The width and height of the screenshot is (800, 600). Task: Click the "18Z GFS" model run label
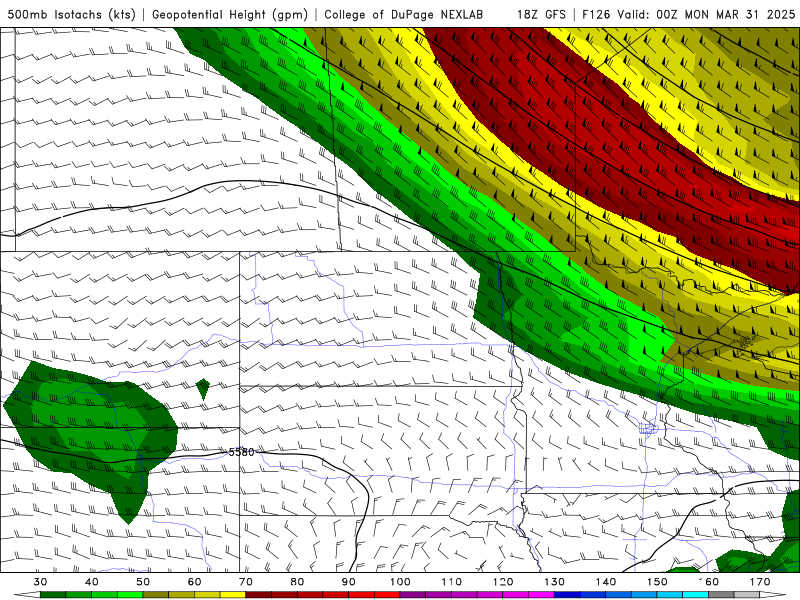coord(541,14)
